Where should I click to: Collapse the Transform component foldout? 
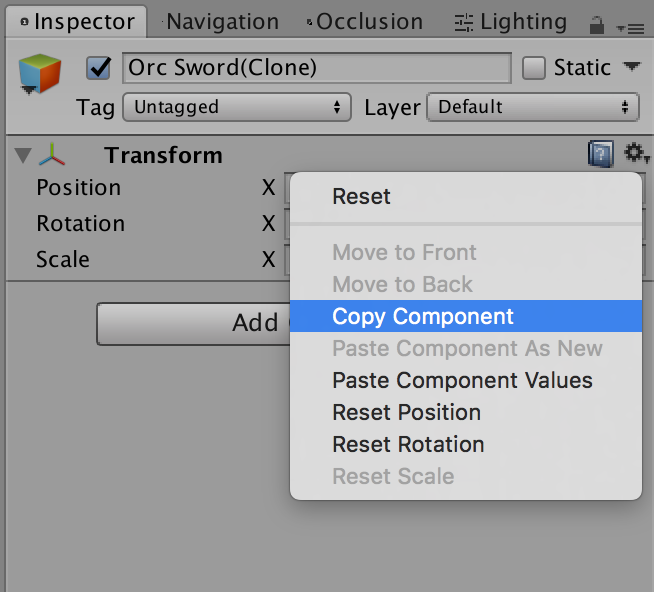pos(24,155)
